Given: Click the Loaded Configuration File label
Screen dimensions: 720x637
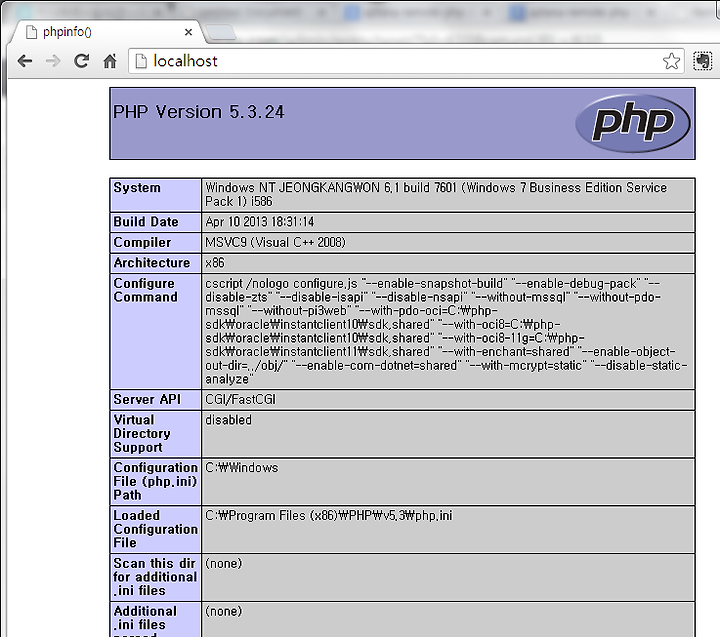Looking at the screenshot, I should tap(156, 529).
